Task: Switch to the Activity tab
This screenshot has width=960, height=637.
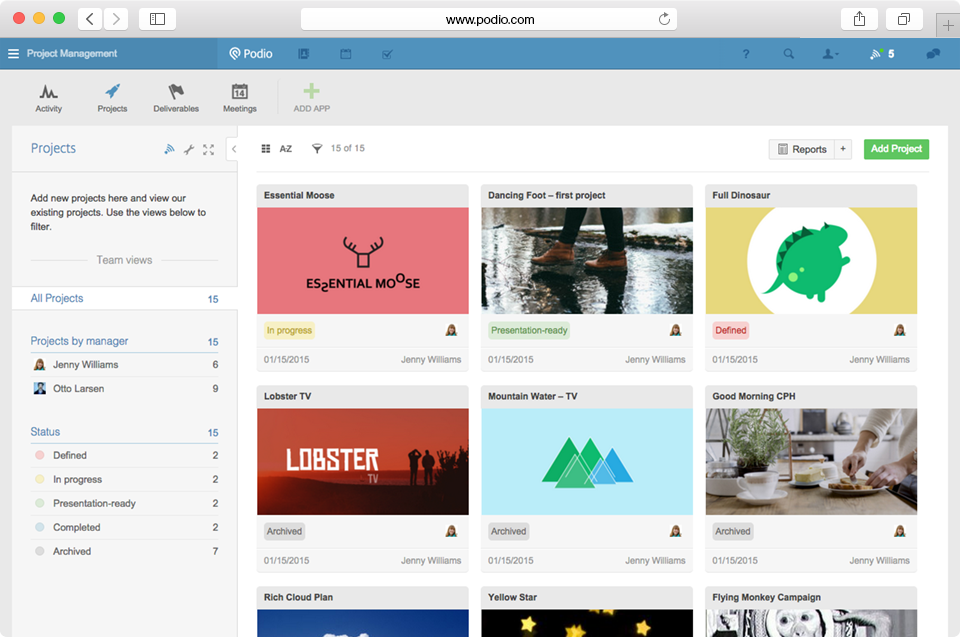Action: click(48, 97)
